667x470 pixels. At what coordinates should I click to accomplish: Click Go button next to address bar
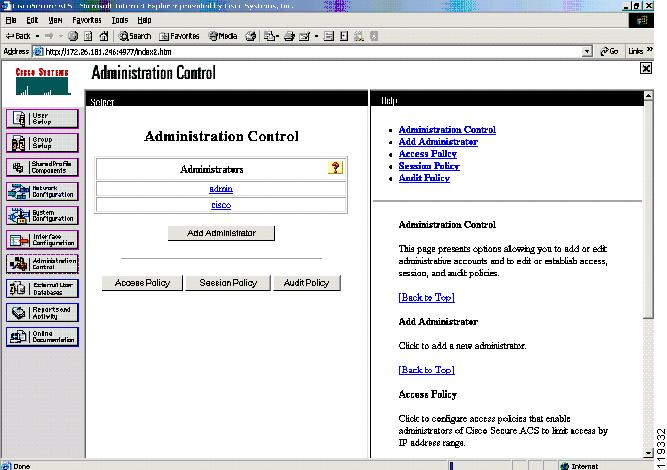(x=609, y=51)
